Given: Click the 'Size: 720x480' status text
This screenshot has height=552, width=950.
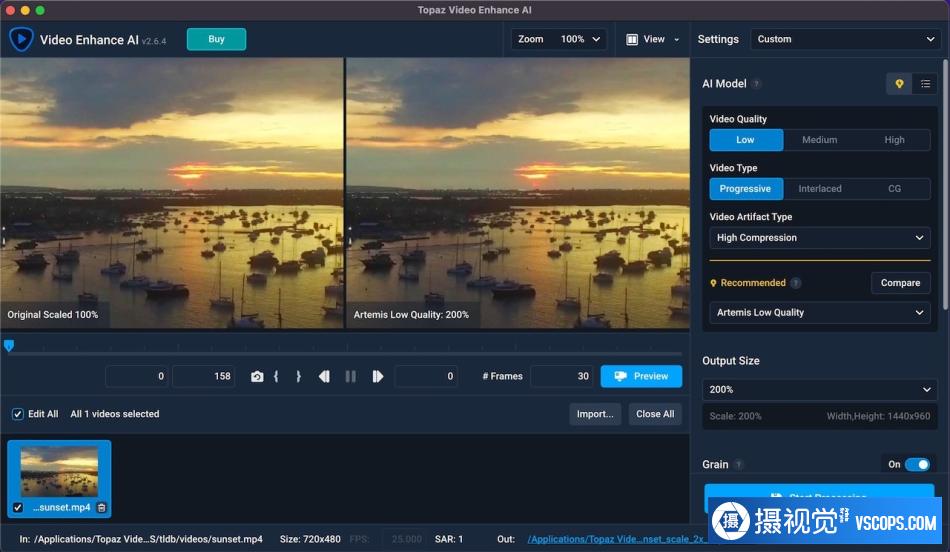Looking at the screenshot, I should pyautogui.click(x=310, y=539).
